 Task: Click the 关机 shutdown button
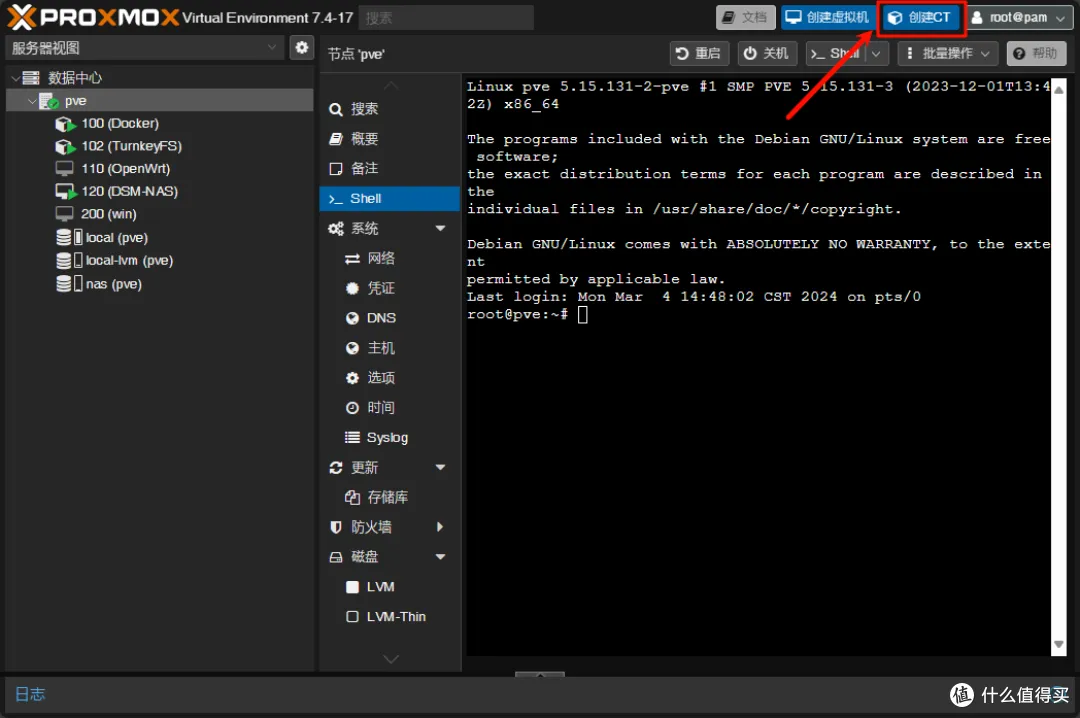coord(767,53)
